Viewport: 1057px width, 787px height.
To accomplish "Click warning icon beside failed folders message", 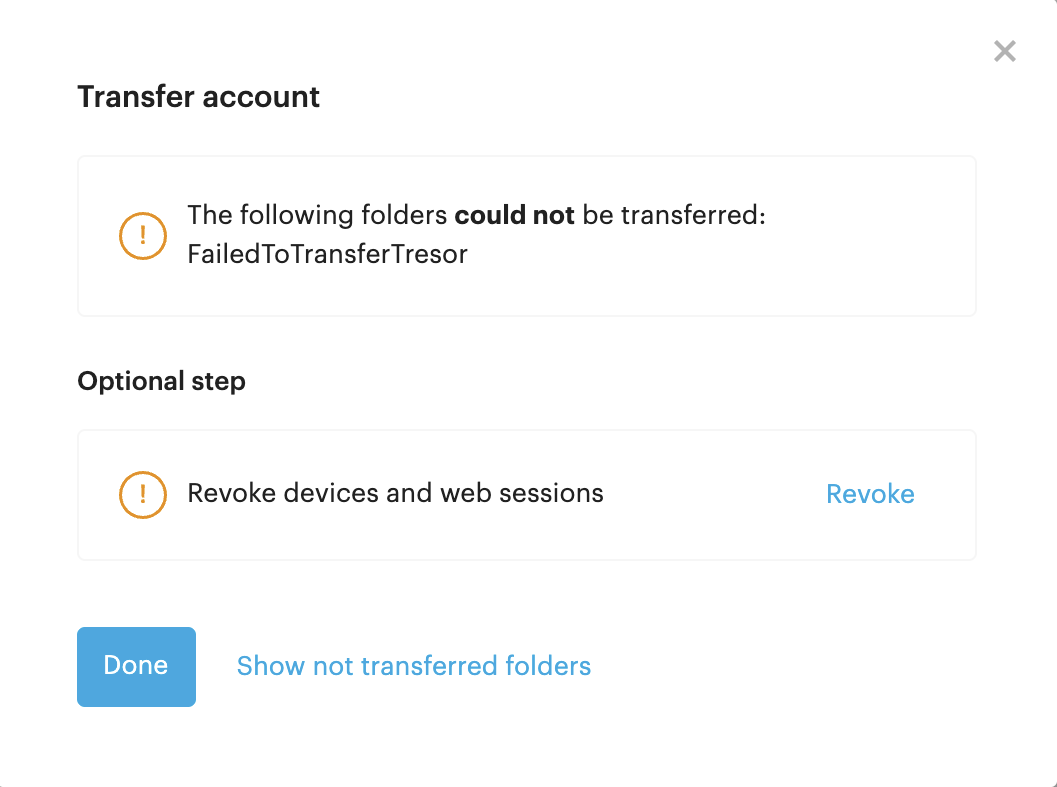I will point(143,235).
